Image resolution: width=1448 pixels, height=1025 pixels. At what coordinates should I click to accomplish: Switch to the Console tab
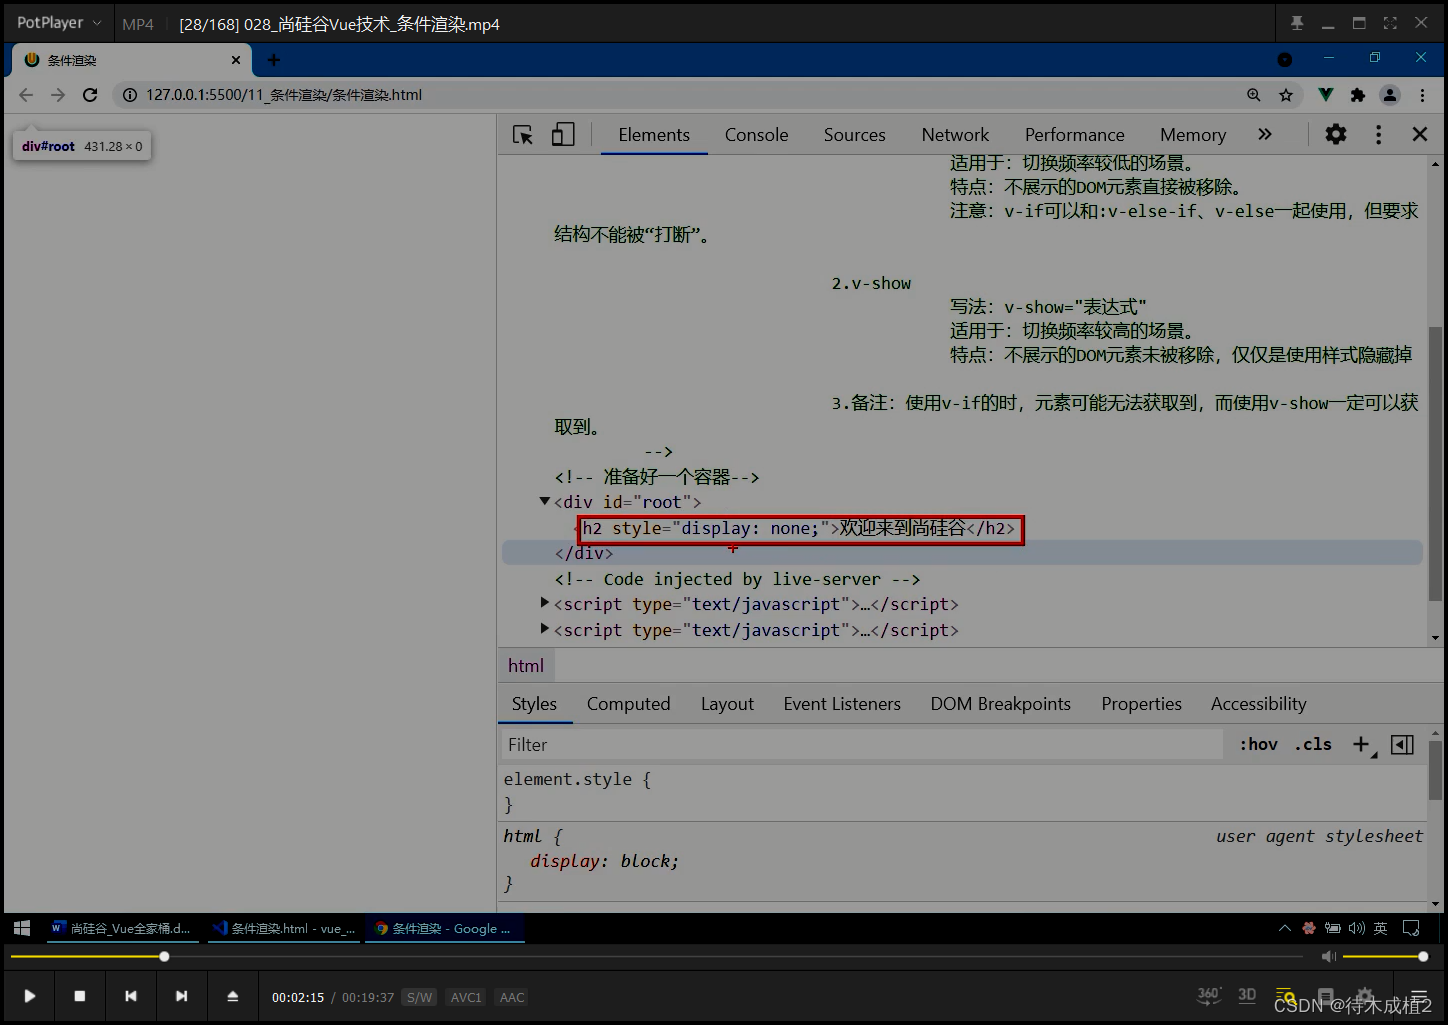tap(756, 135)
